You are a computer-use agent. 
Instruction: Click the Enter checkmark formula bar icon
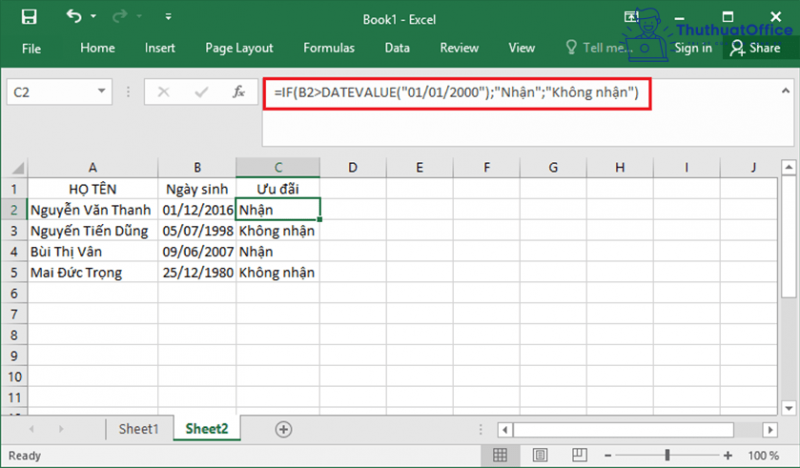point(201,92)
